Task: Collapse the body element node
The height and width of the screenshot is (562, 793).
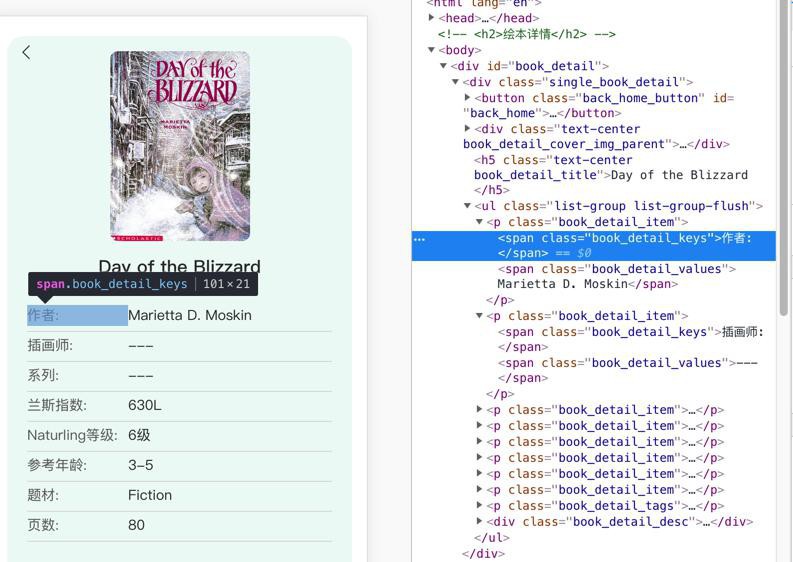Action: pos(431,50)
